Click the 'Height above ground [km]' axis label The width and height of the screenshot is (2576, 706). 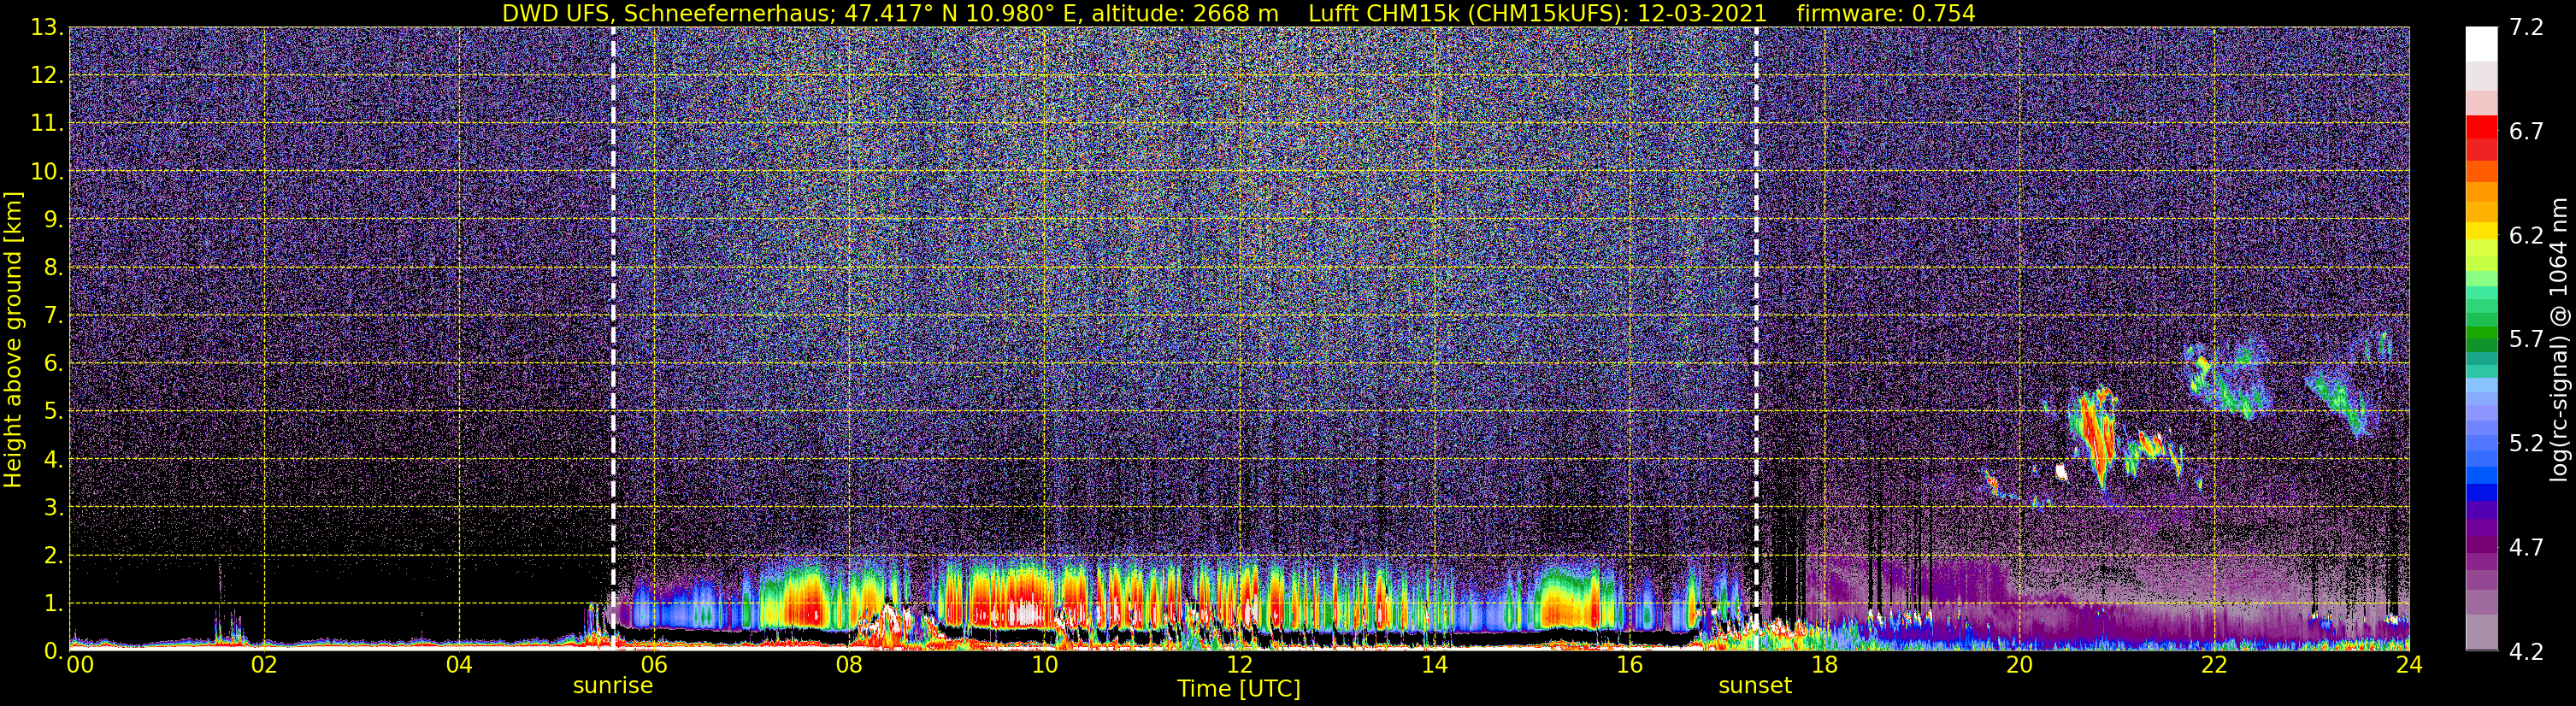[x=13, y=339]
